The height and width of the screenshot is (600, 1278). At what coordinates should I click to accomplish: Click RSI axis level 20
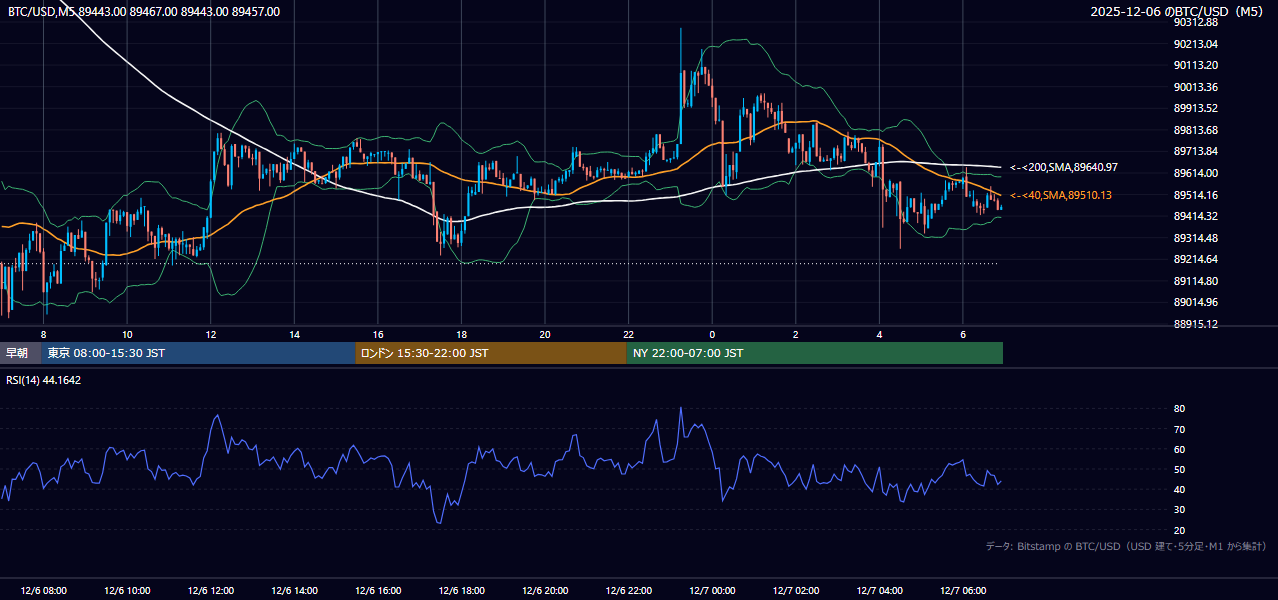[x=1179, y=530]
